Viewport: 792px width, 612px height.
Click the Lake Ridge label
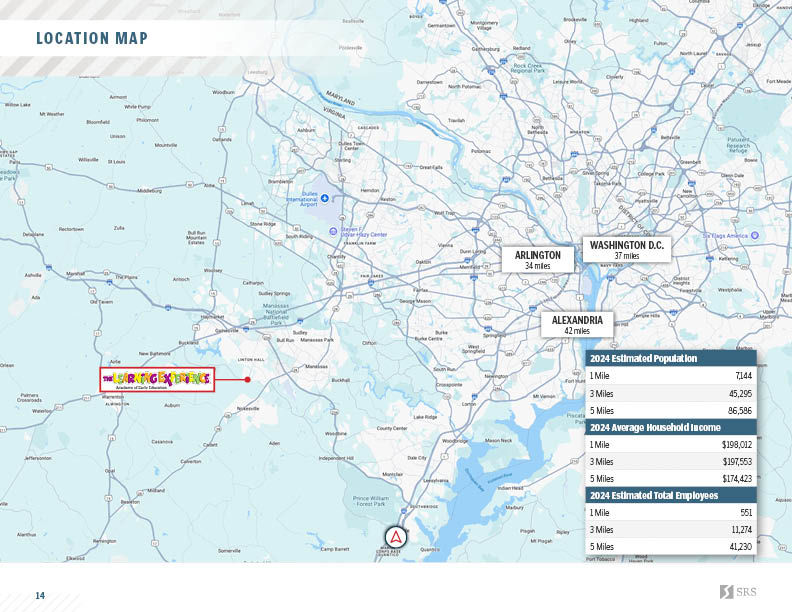425,417
